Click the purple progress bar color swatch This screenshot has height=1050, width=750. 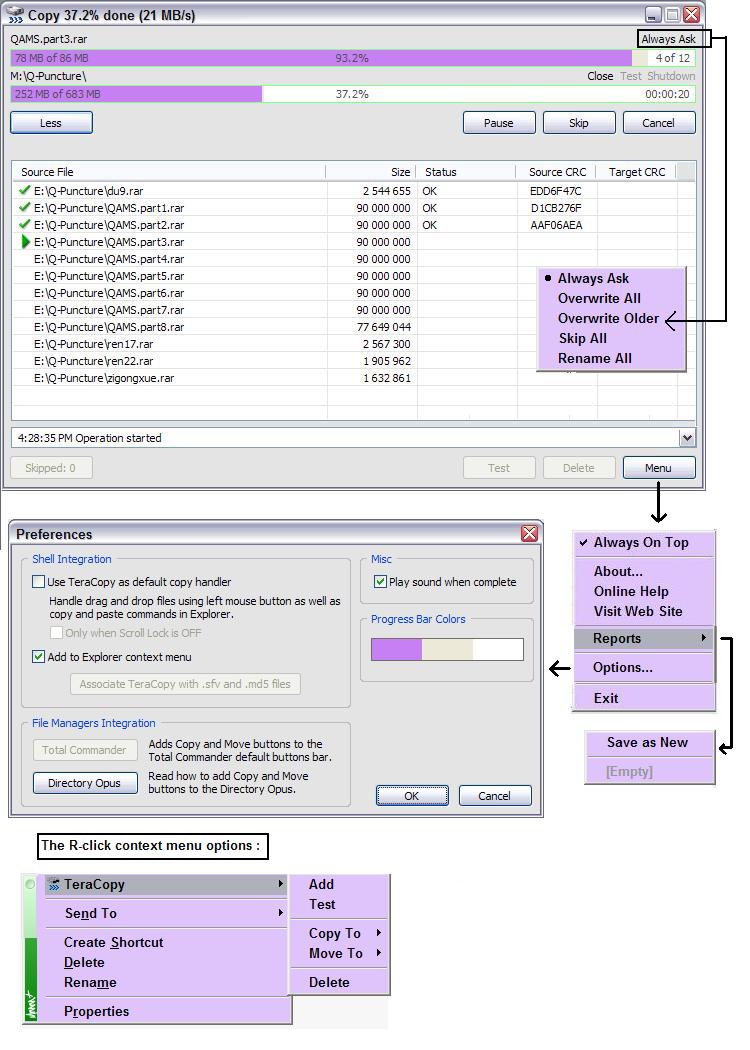(396, 649)
